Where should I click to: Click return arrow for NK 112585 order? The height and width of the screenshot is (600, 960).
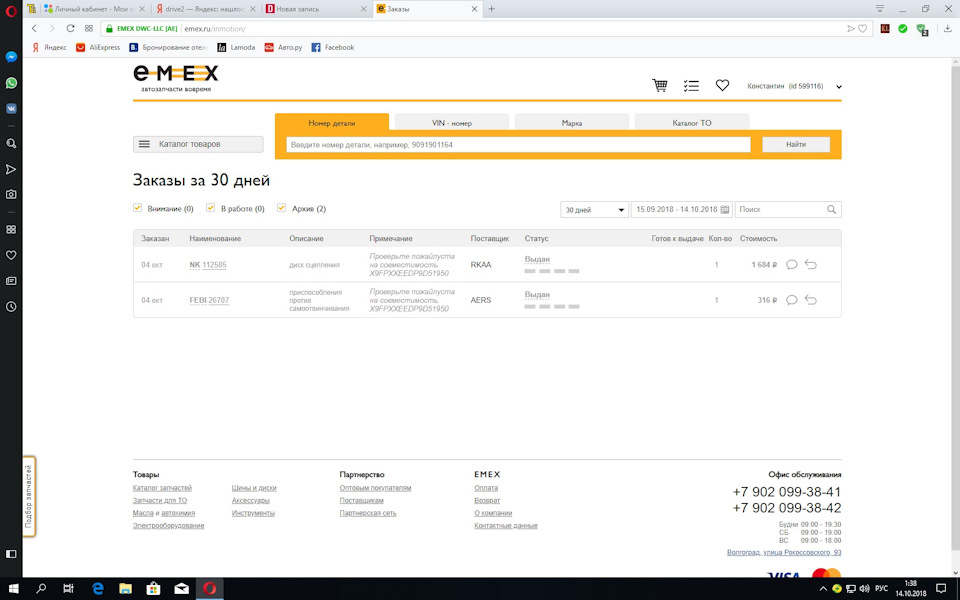(x=811, y=264)
